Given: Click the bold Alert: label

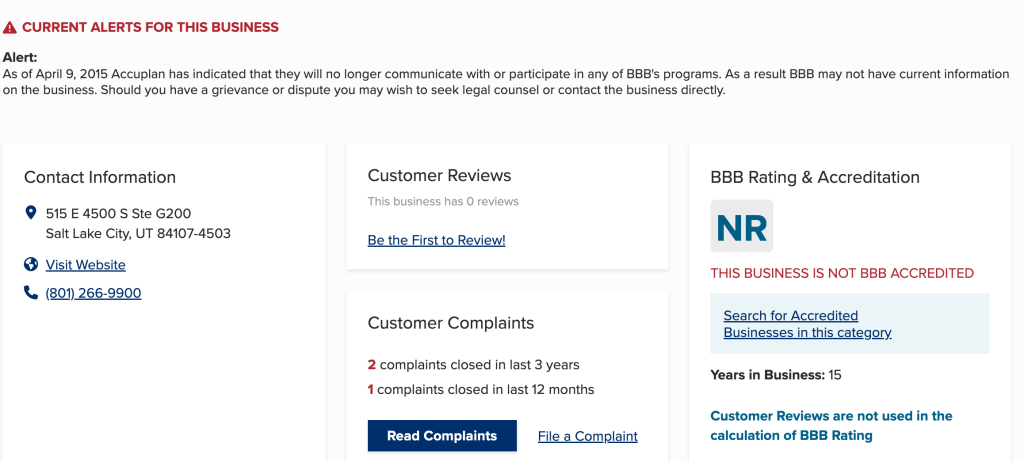Looking at the screenshot, I should (20, 58).
